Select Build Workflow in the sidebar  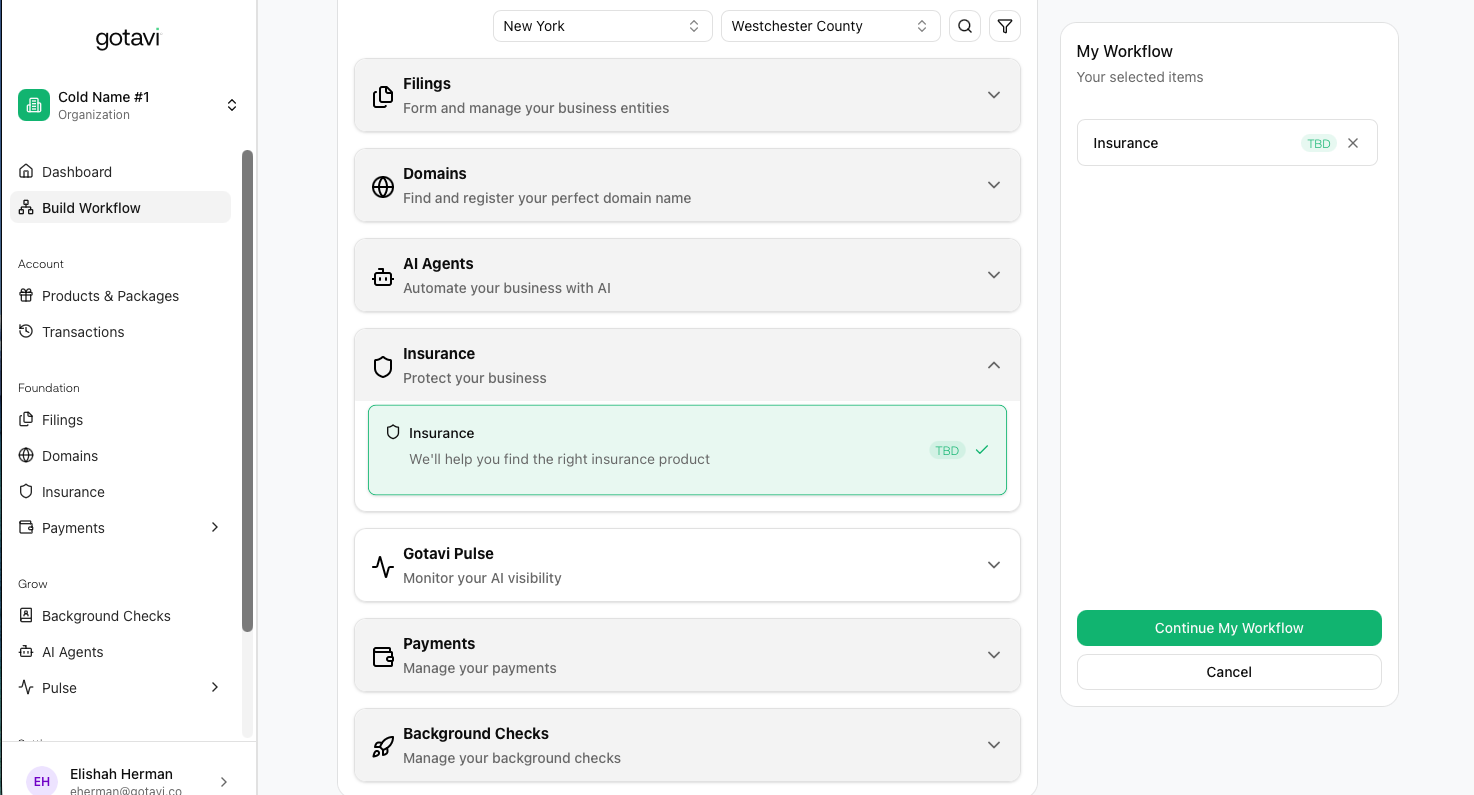point(120,208)
